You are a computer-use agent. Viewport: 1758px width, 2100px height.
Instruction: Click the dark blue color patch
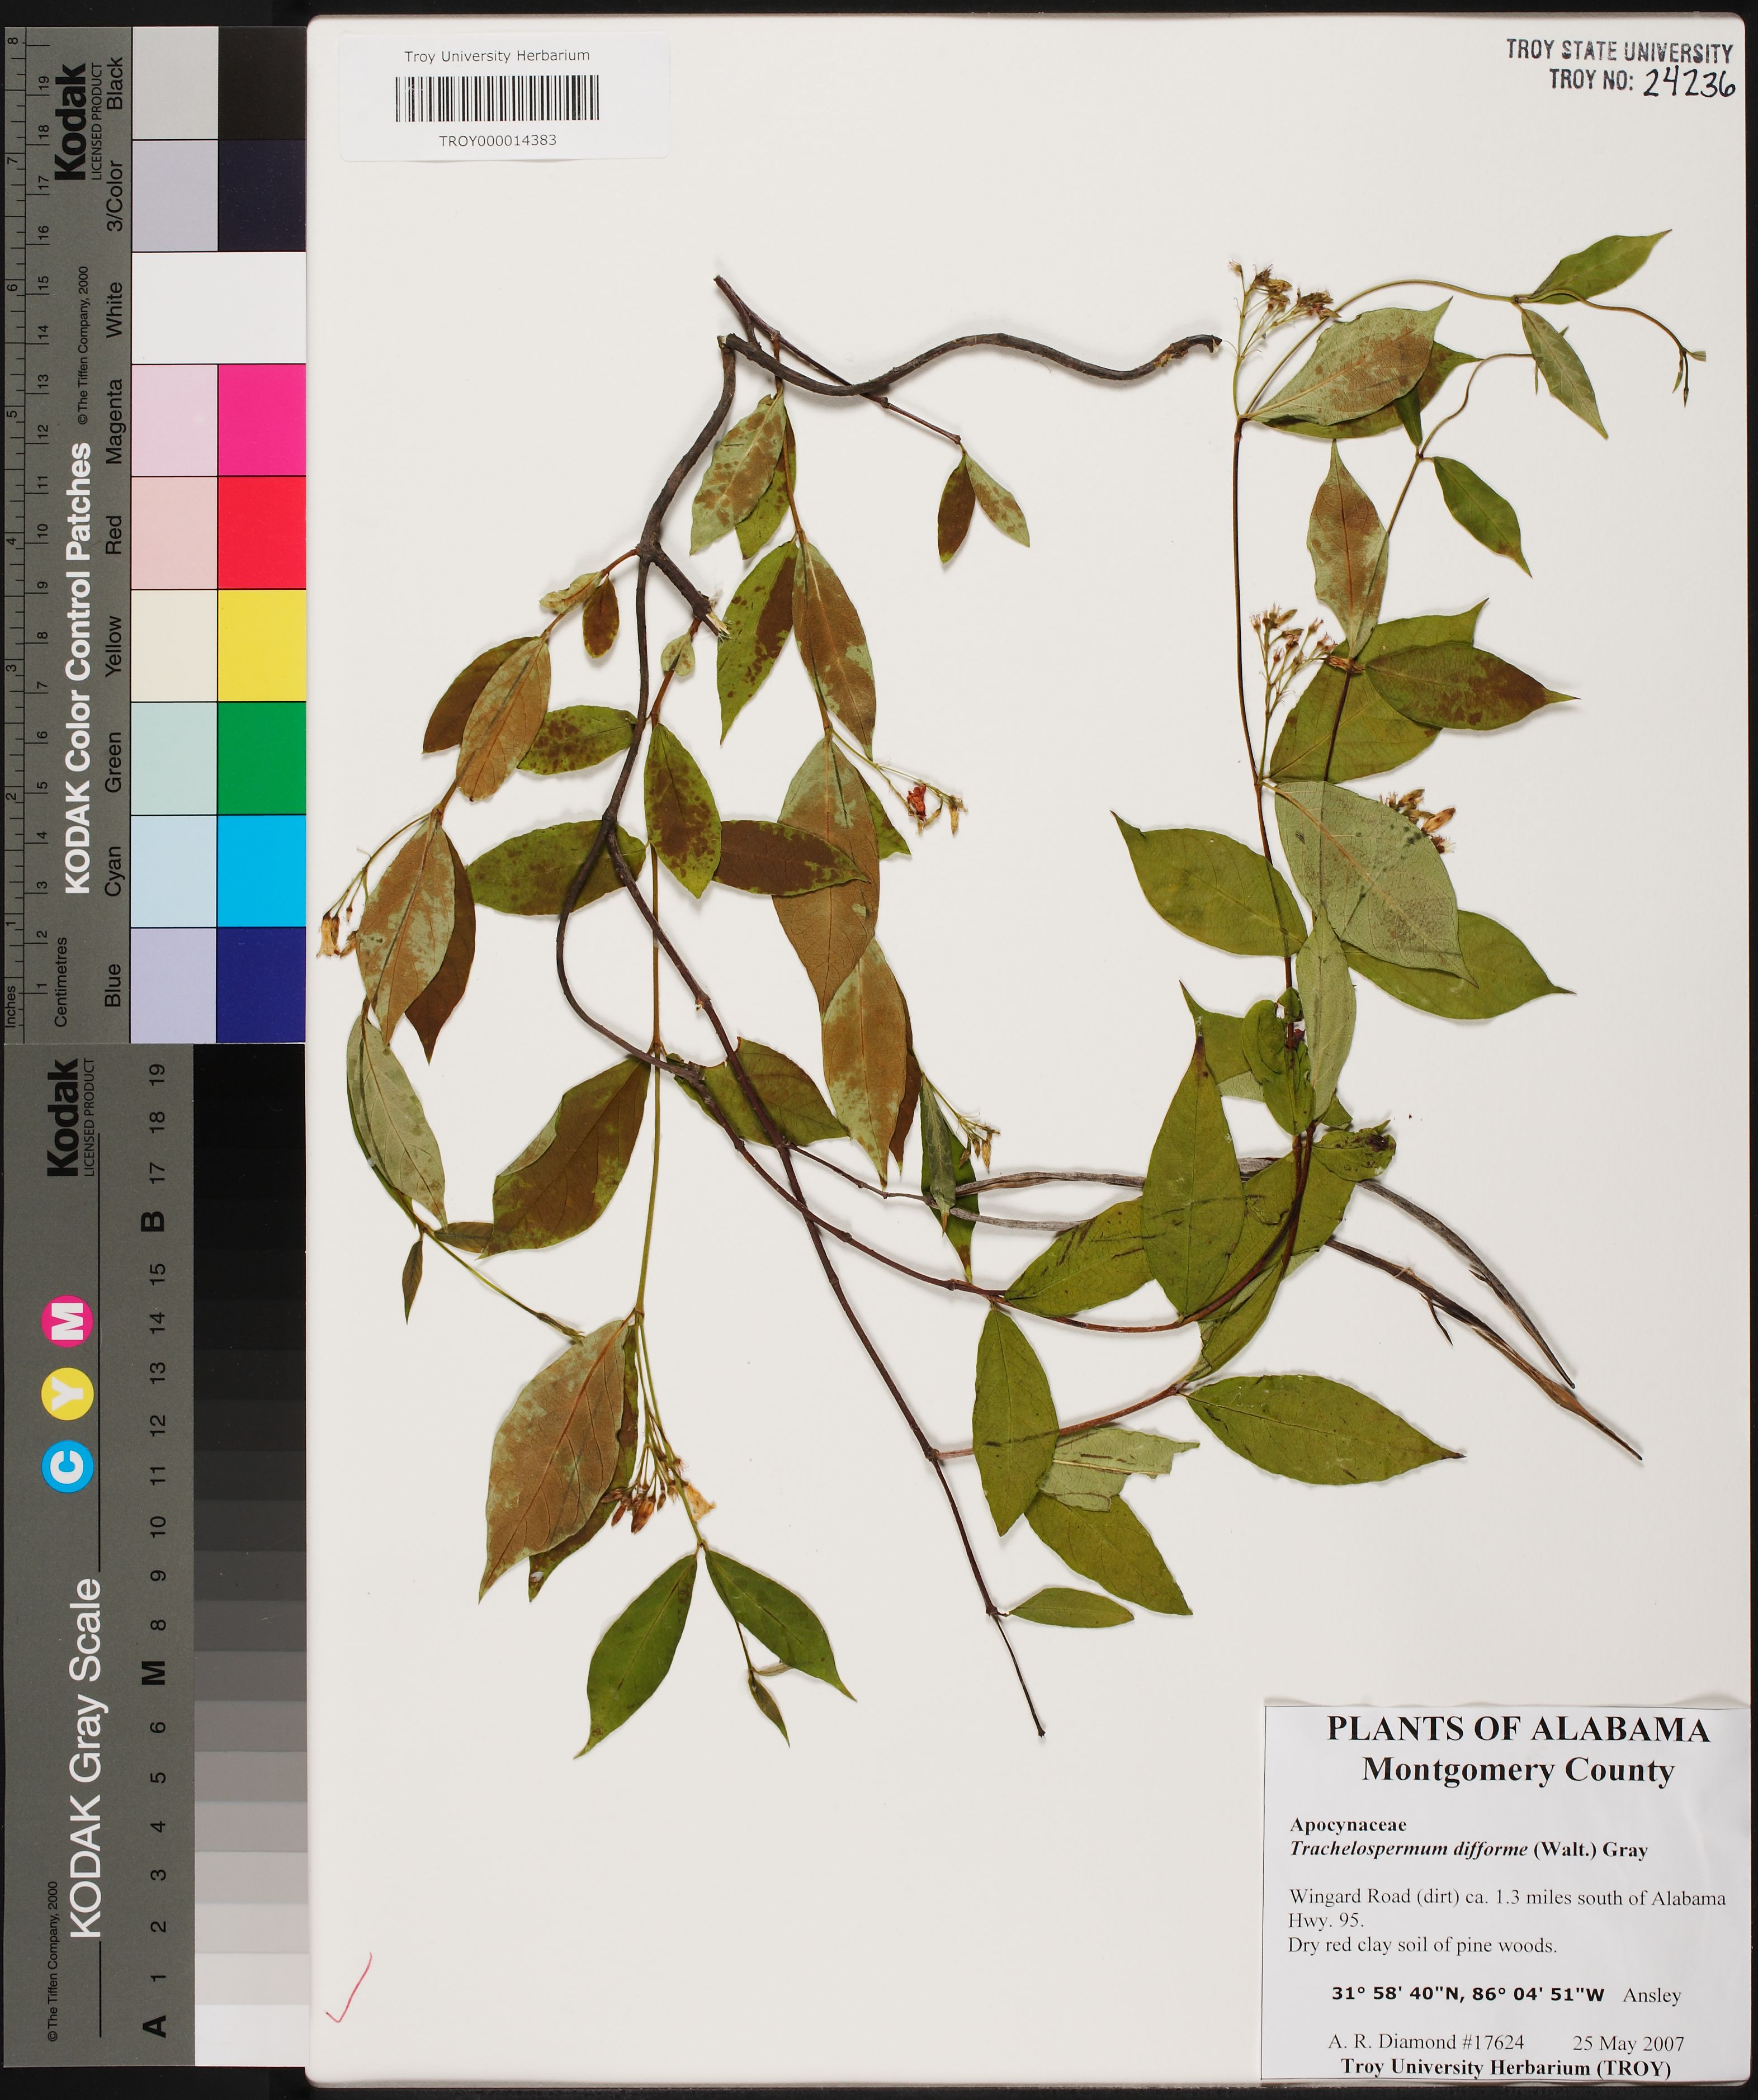coord(261,984)
